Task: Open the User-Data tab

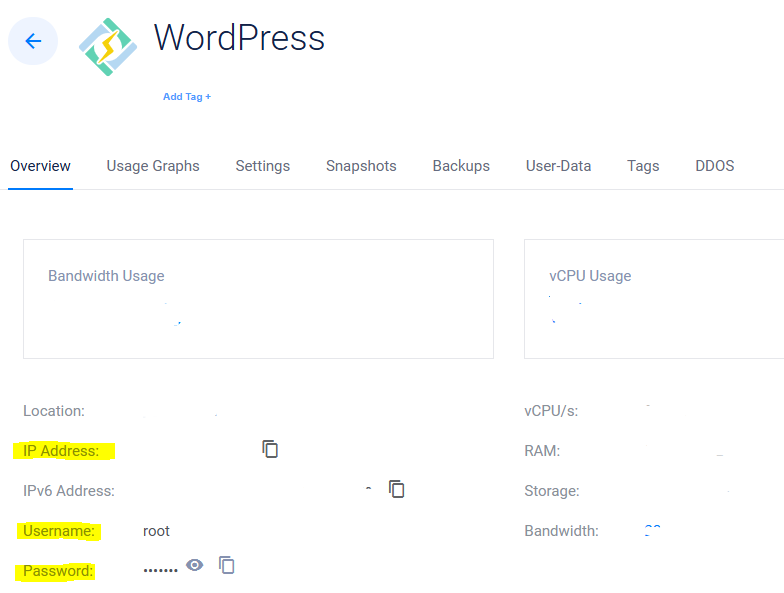Action: click(x=558, y=166)
